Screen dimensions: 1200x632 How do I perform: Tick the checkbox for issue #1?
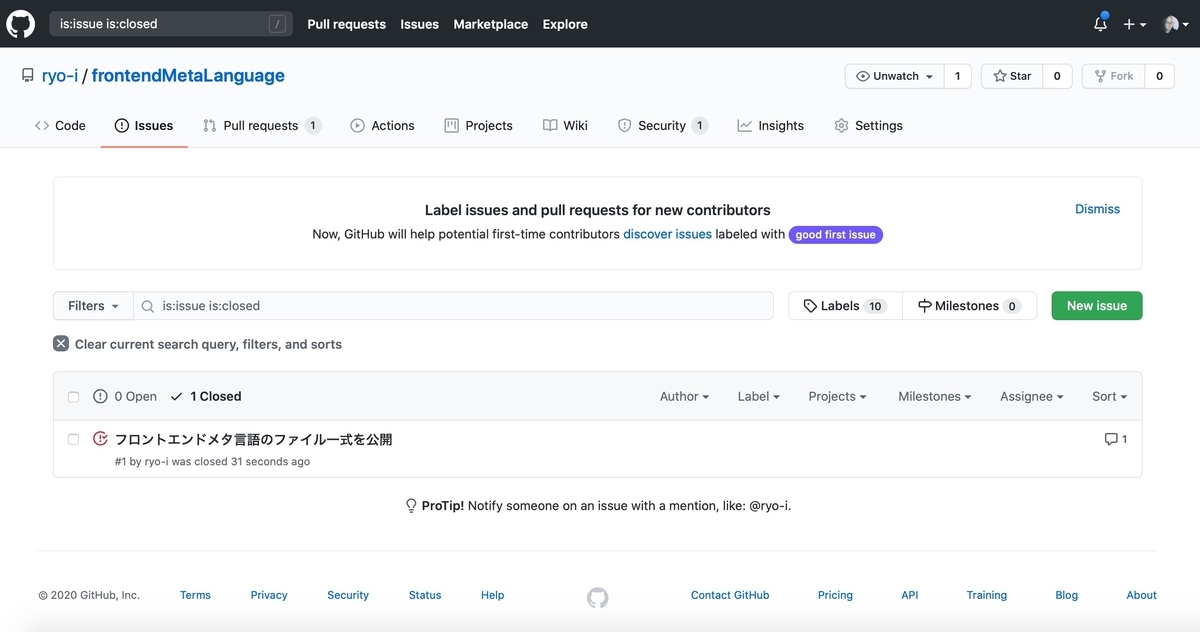73,439
